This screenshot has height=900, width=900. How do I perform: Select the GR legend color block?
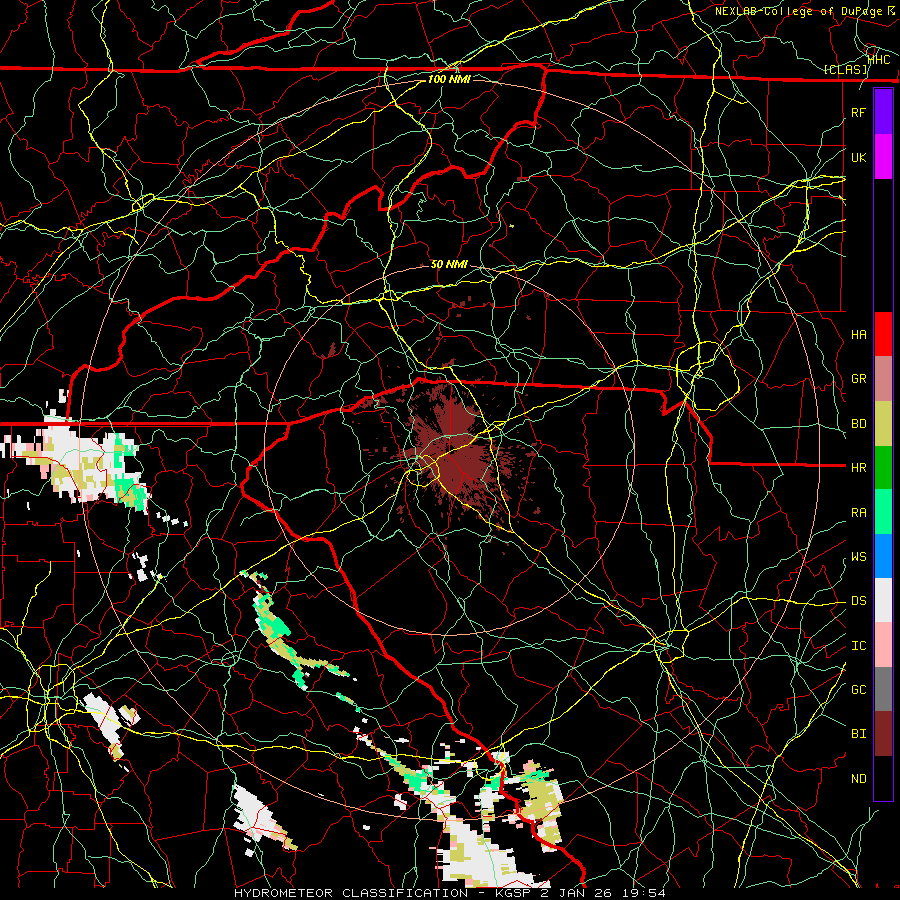[883, 378]
